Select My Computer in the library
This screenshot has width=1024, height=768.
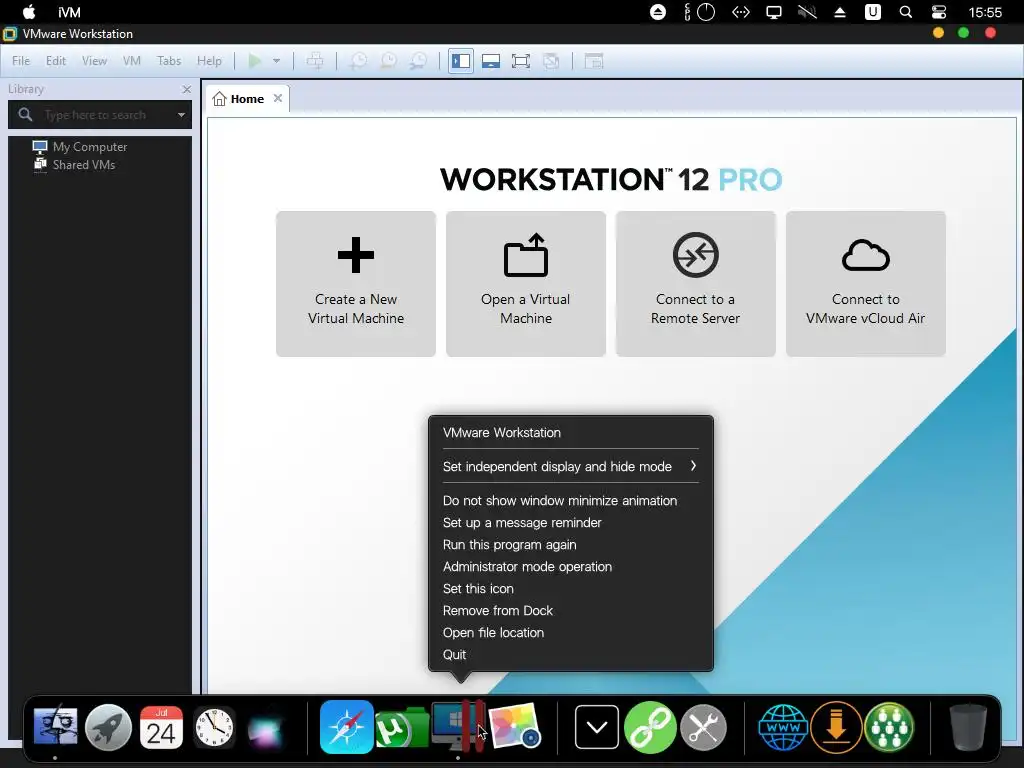(80, 146)
